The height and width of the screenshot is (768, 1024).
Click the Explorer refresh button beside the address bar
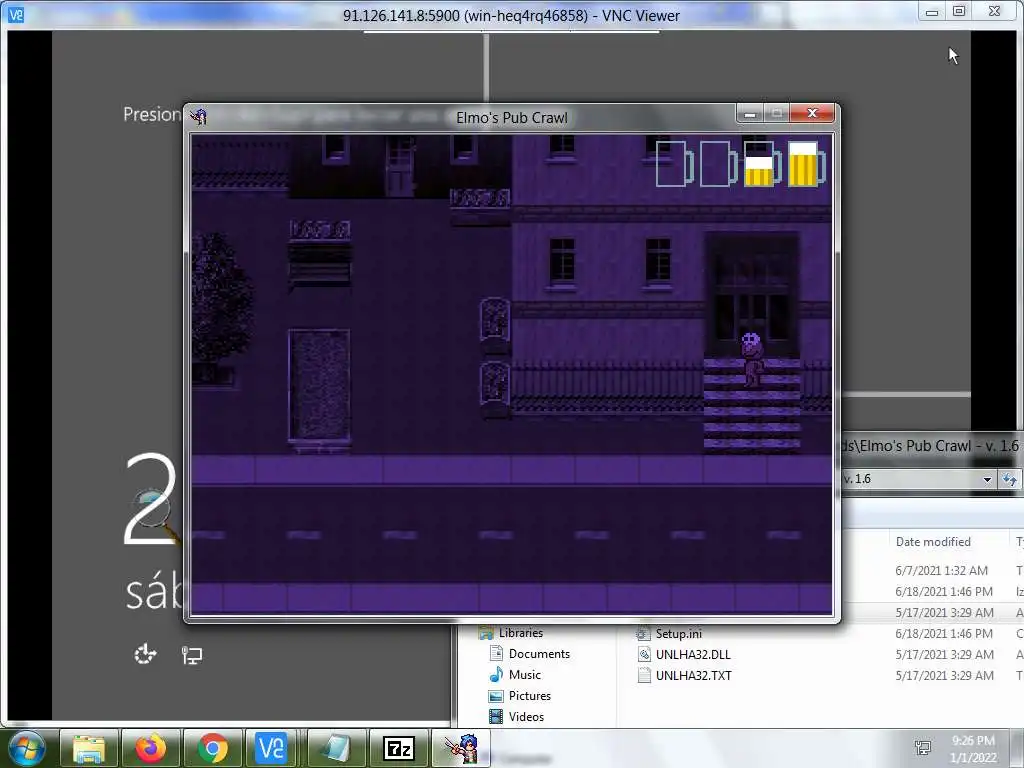[1010, 479]
